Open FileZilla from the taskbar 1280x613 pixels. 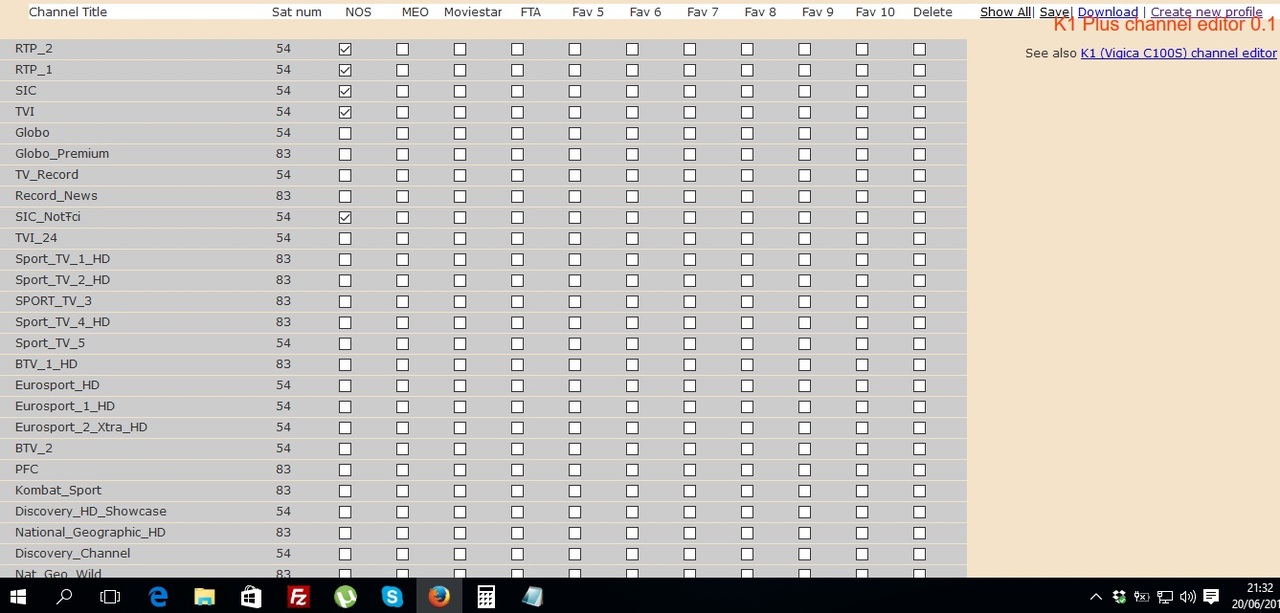tap(297, 597)
